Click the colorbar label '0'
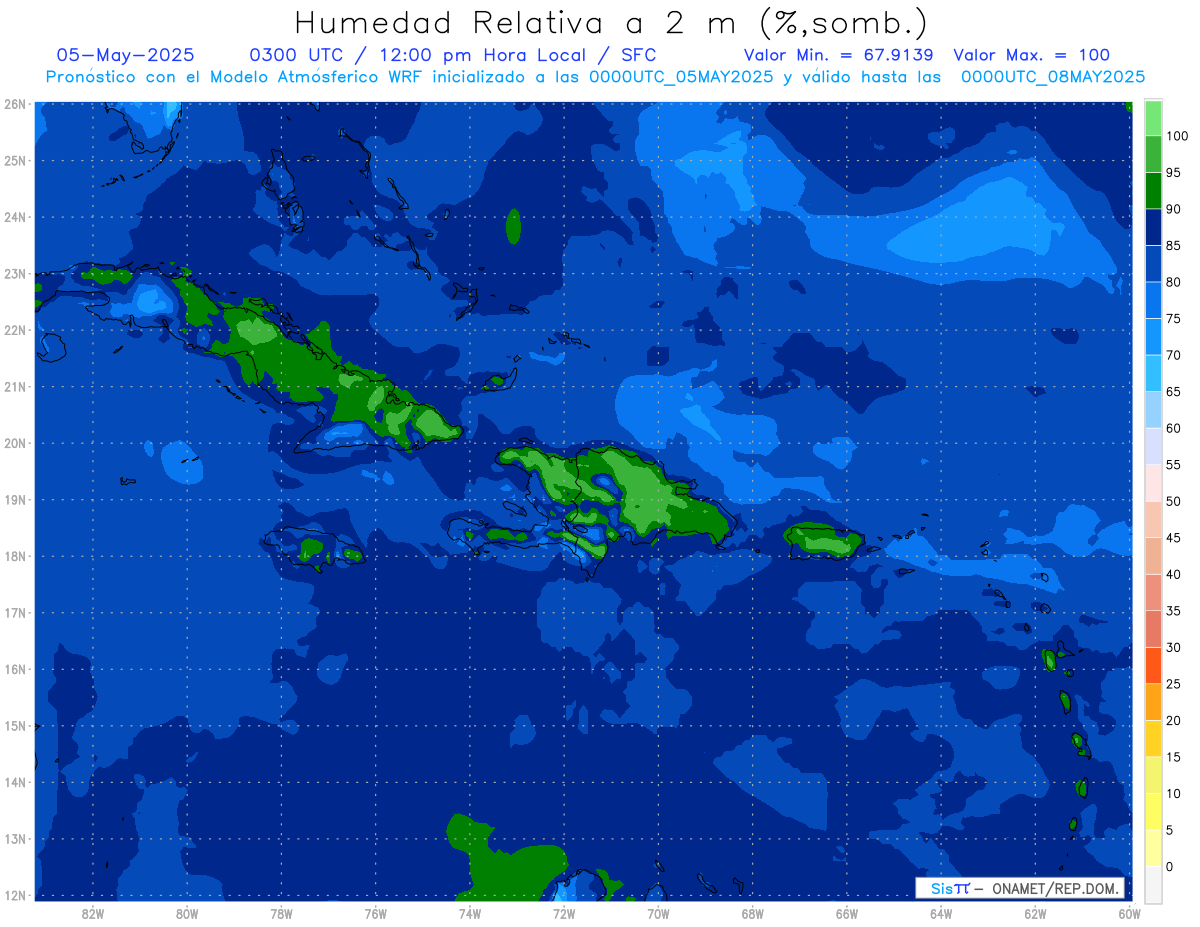The height and width of the screenshot is (927, 1200). [1170, 866]
